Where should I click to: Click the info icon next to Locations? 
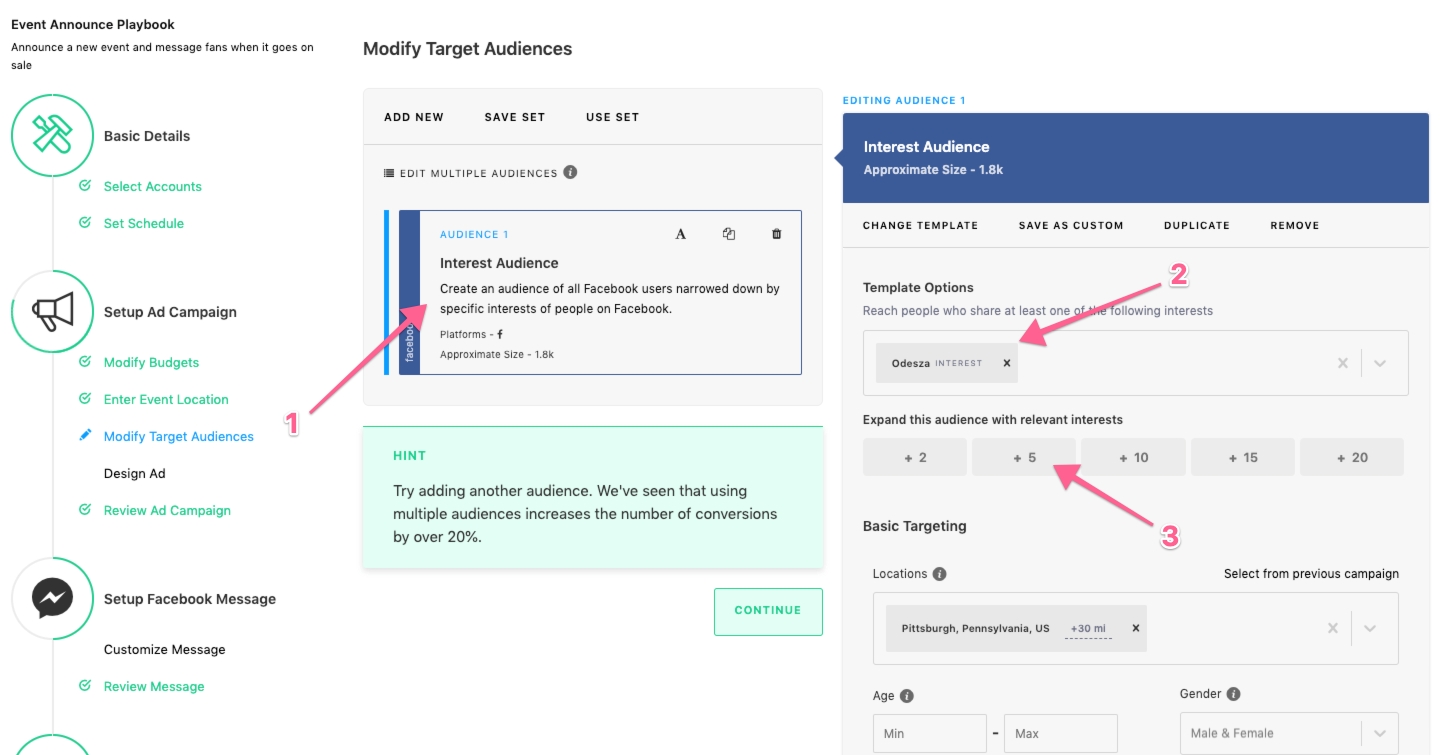tap(939, 574)
